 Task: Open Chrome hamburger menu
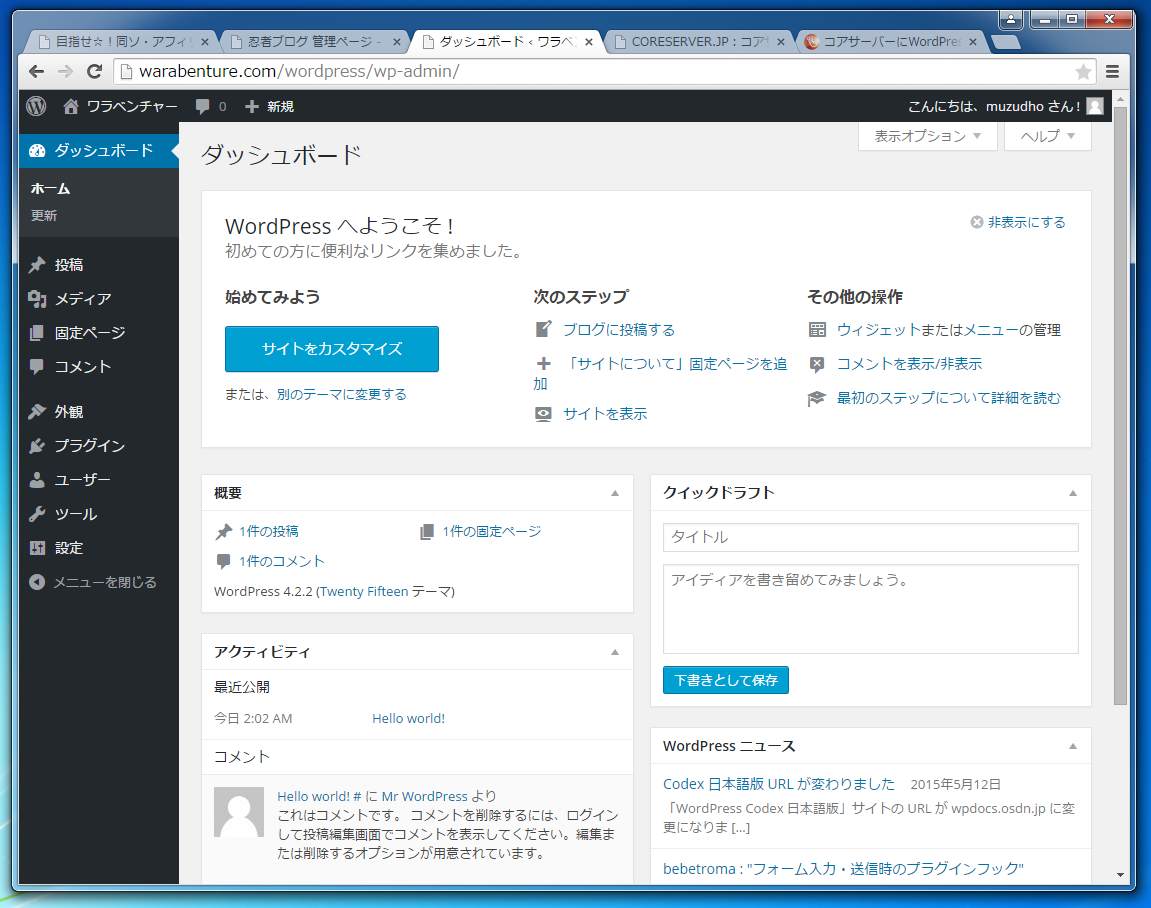coord(1113,71)
